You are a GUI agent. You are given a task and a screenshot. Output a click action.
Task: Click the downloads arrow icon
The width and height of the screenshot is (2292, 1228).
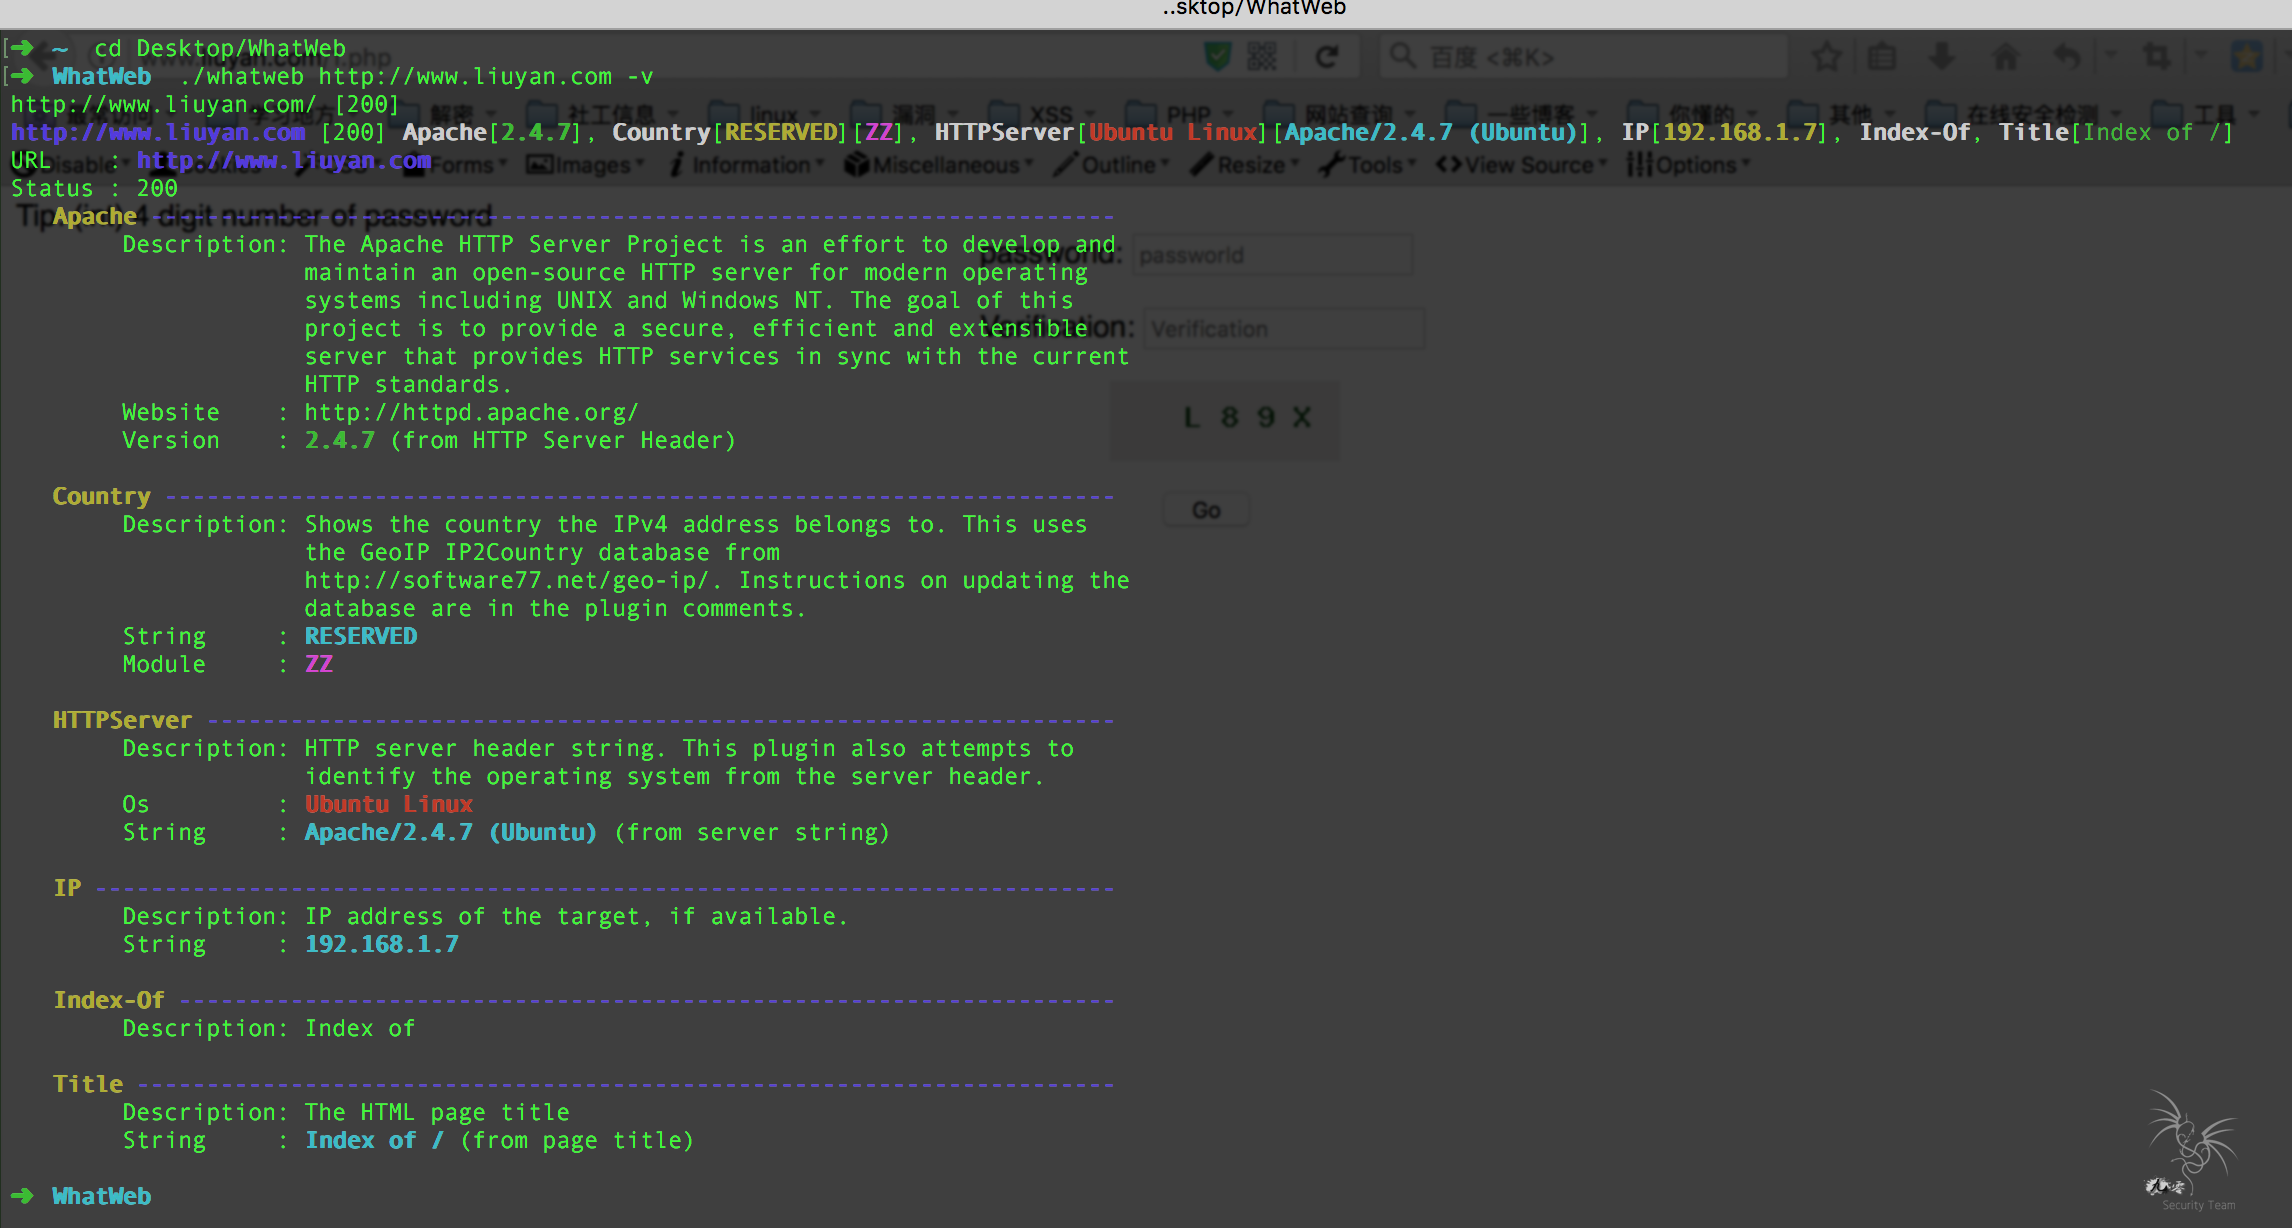click(1942, 57)
